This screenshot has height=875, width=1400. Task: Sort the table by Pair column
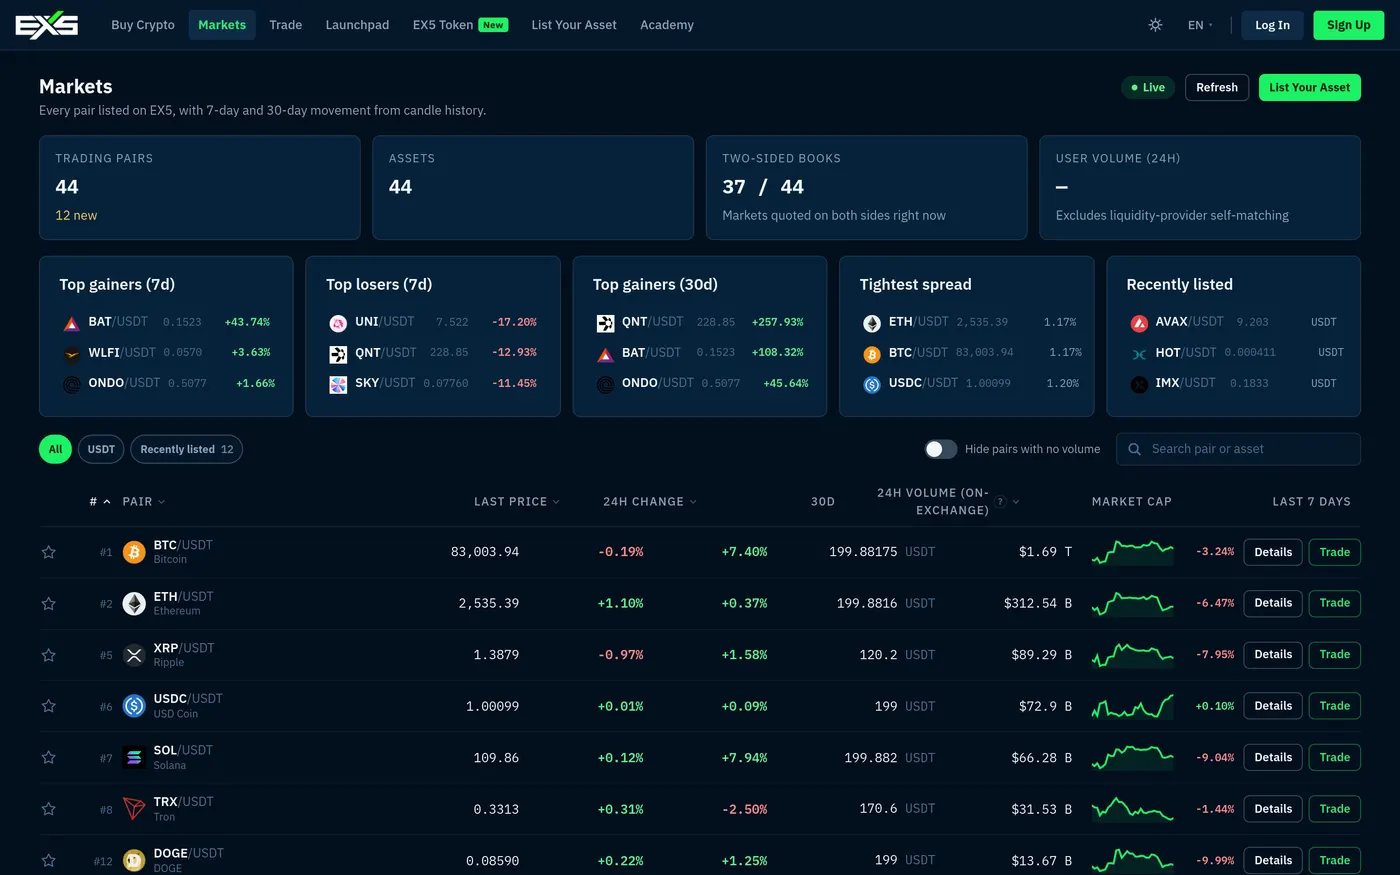(143, 502)
